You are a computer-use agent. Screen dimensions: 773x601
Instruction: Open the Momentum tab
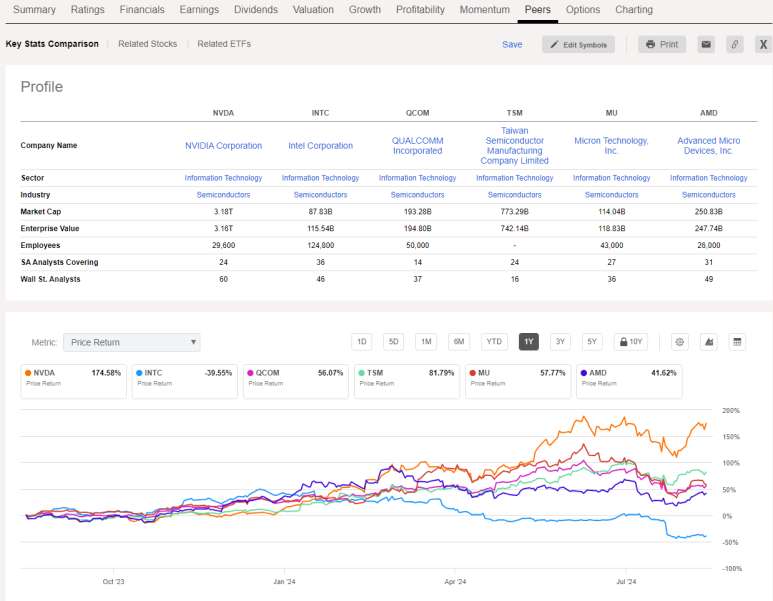coord(485,9)
